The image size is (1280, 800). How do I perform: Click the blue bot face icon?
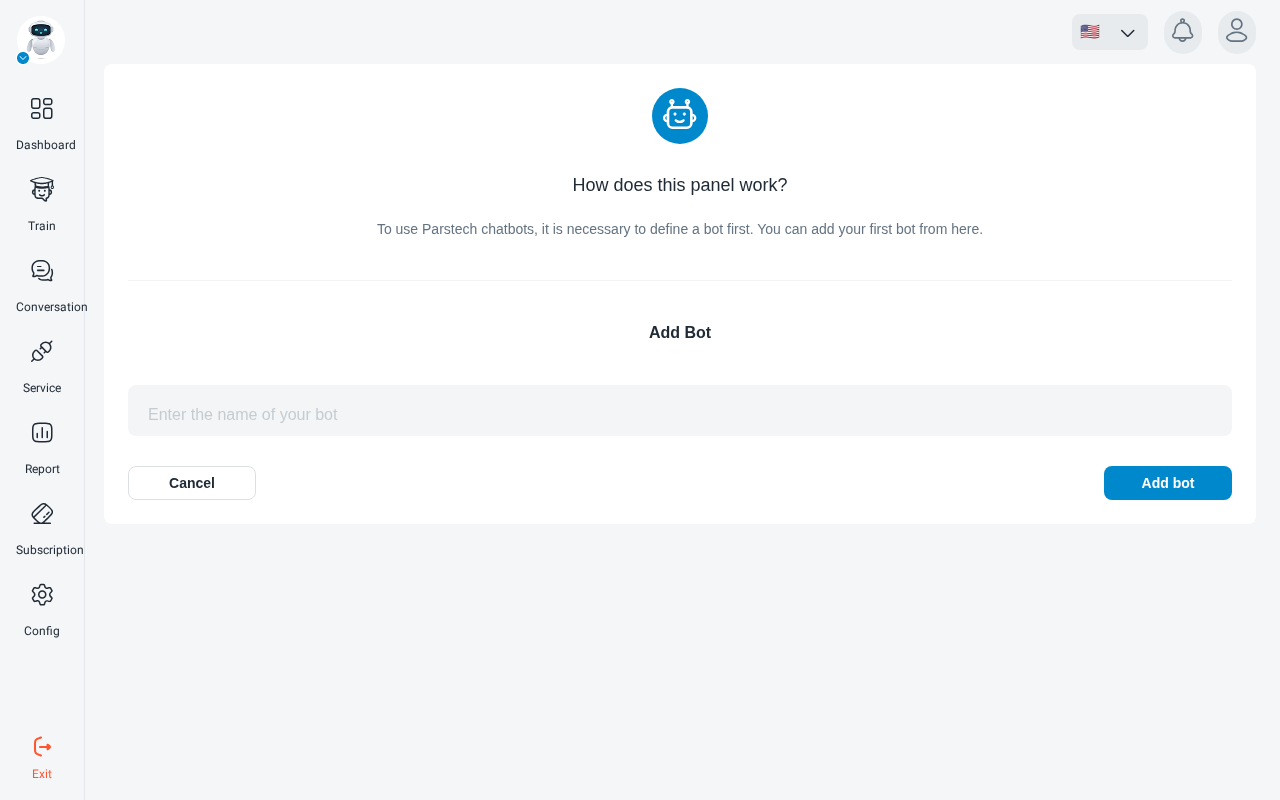[680, 116]
